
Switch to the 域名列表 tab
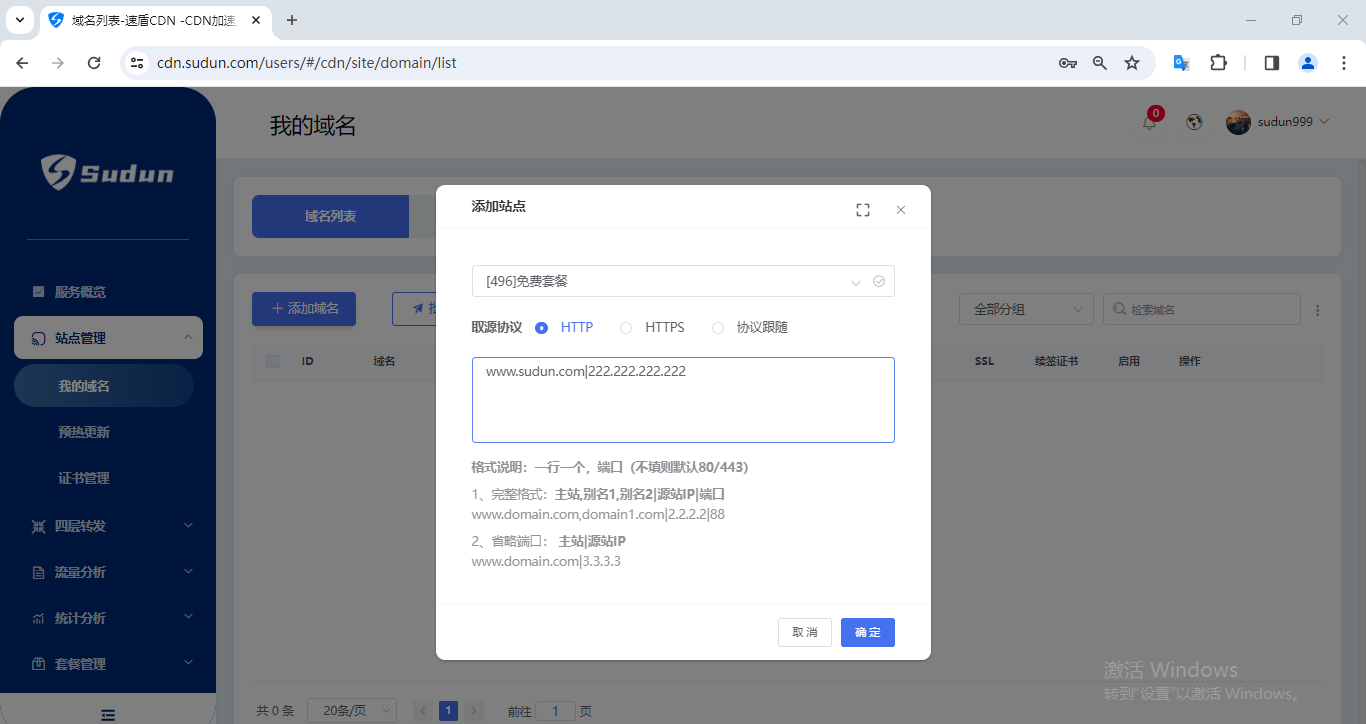[330, 216]
